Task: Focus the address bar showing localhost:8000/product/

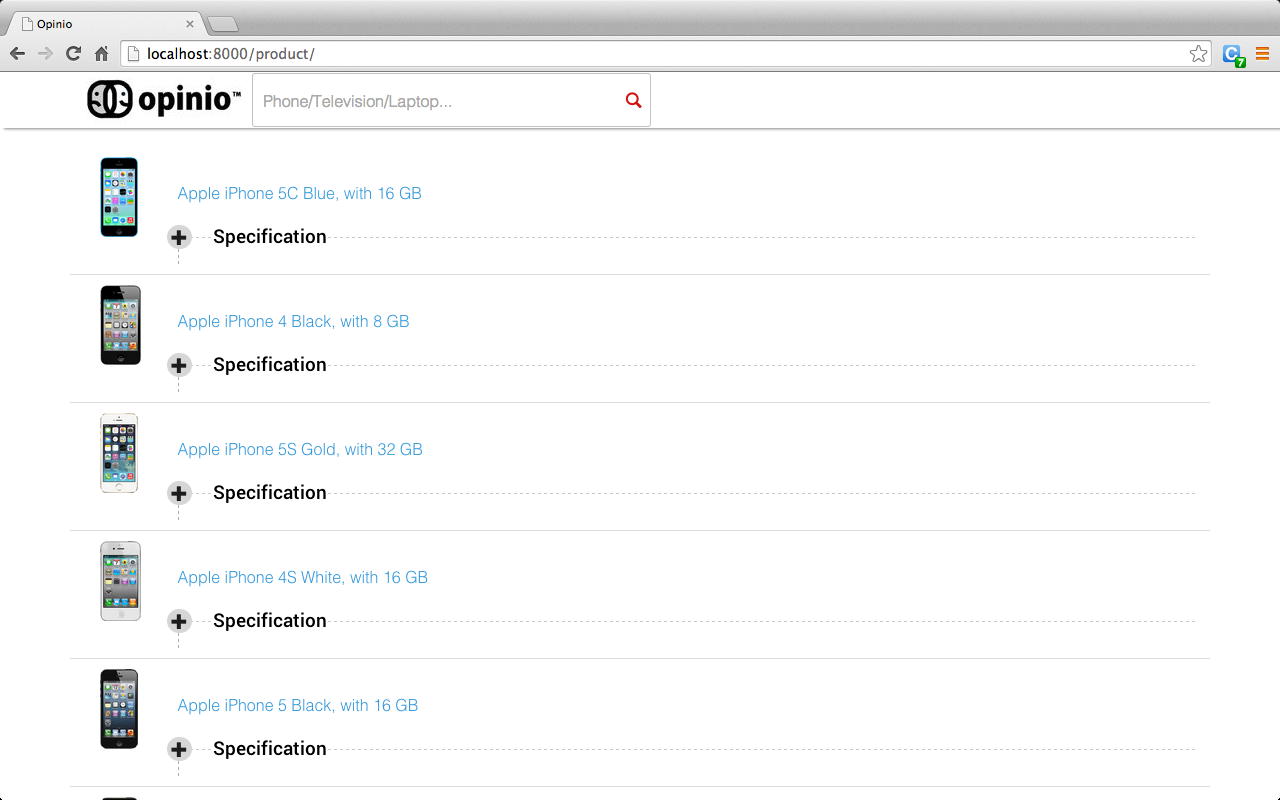Action: tap(665, 54)
